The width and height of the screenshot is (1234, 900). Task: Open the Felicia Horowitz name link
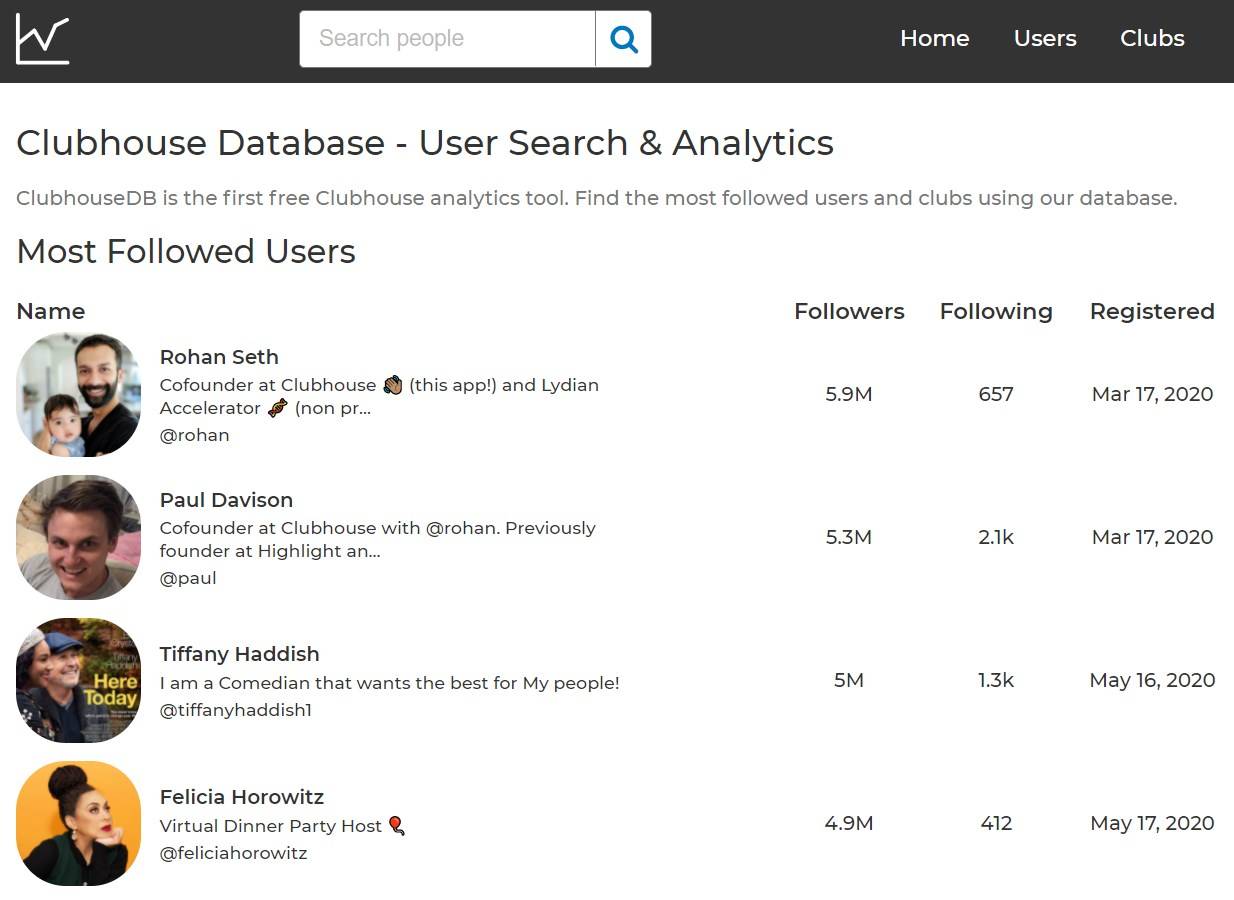242,797
